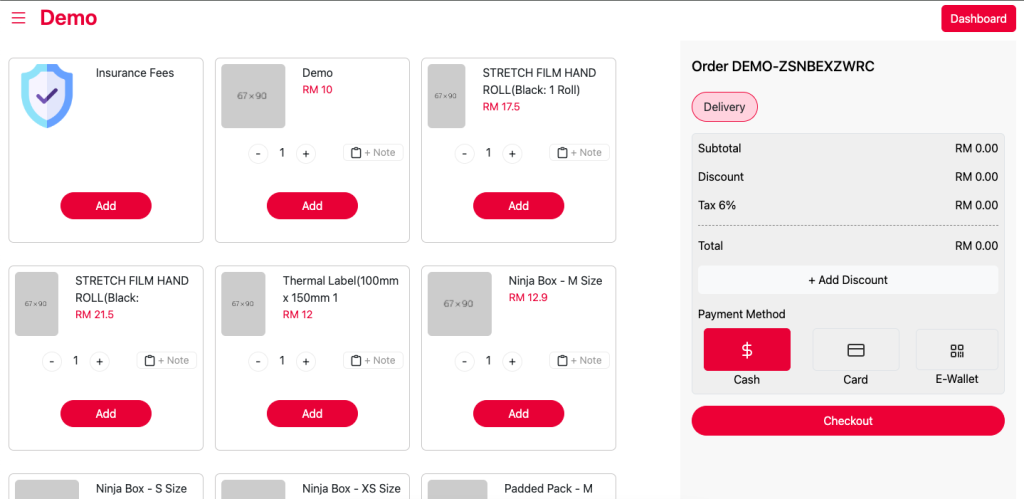Choose the Card payment icon
This screenshot has height=499, width=1024.
coord(856,349)
